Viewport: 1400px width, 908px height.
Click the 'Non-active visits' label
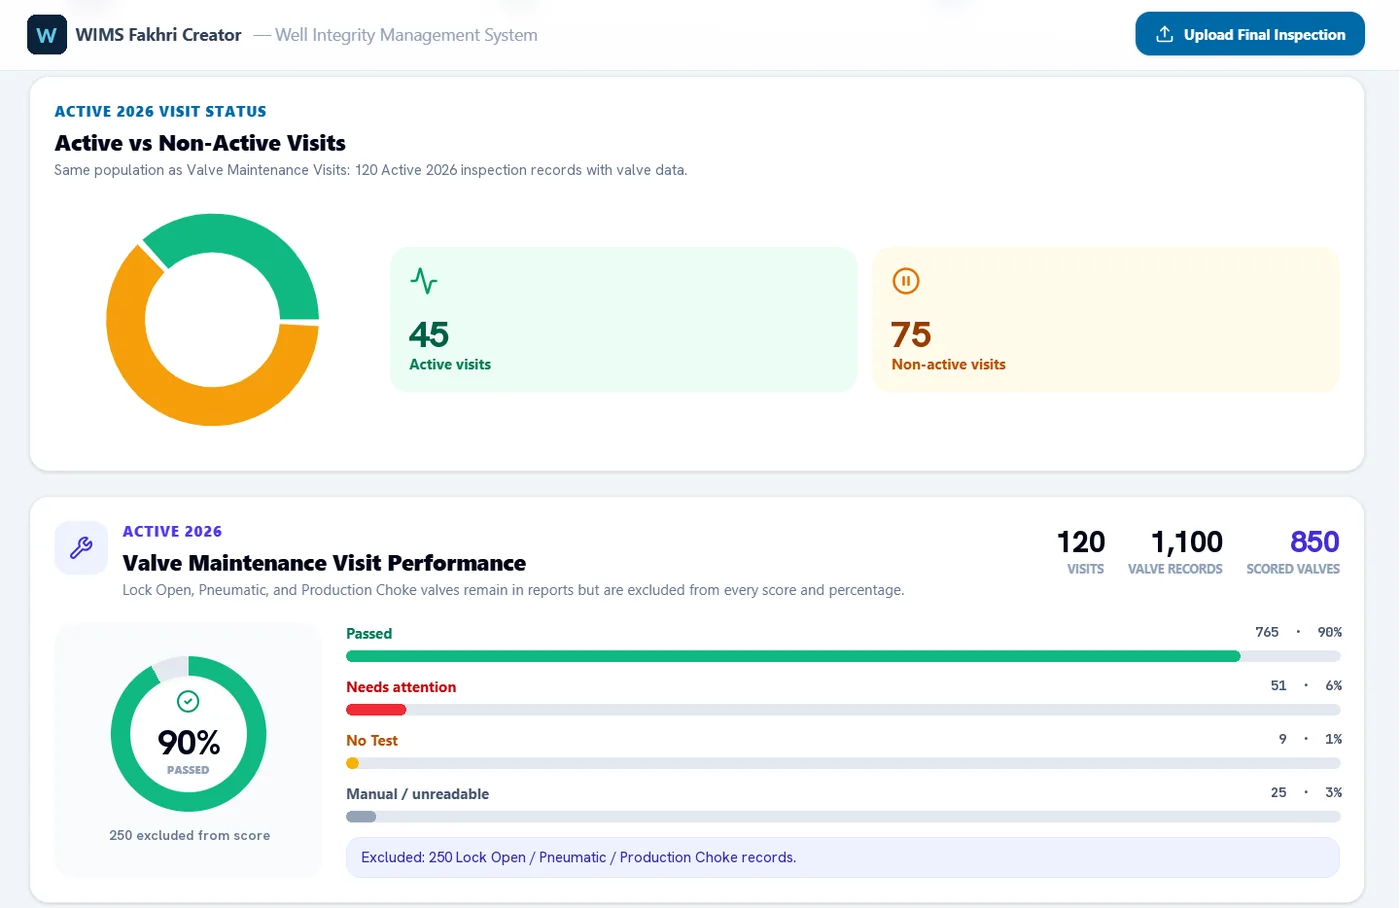point(949,365)
